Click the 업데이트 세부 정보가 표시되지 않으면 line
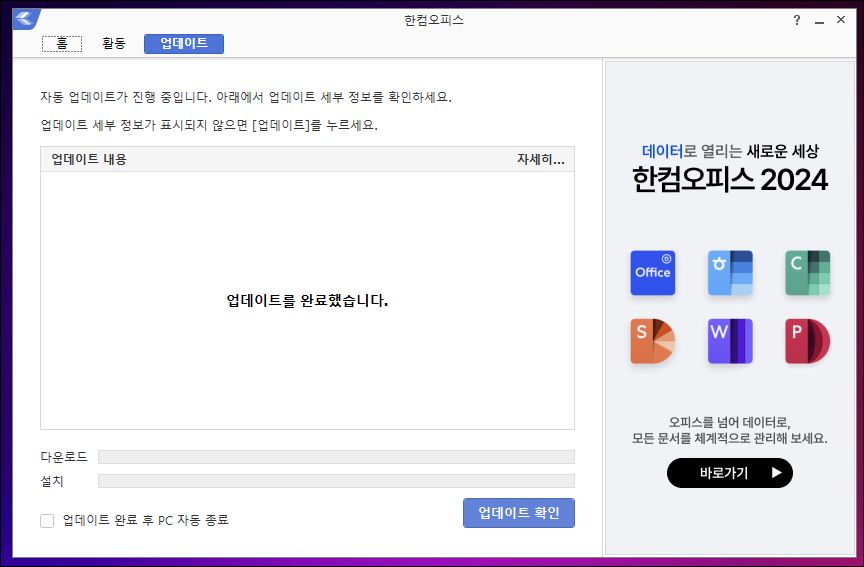 point(209,125)
